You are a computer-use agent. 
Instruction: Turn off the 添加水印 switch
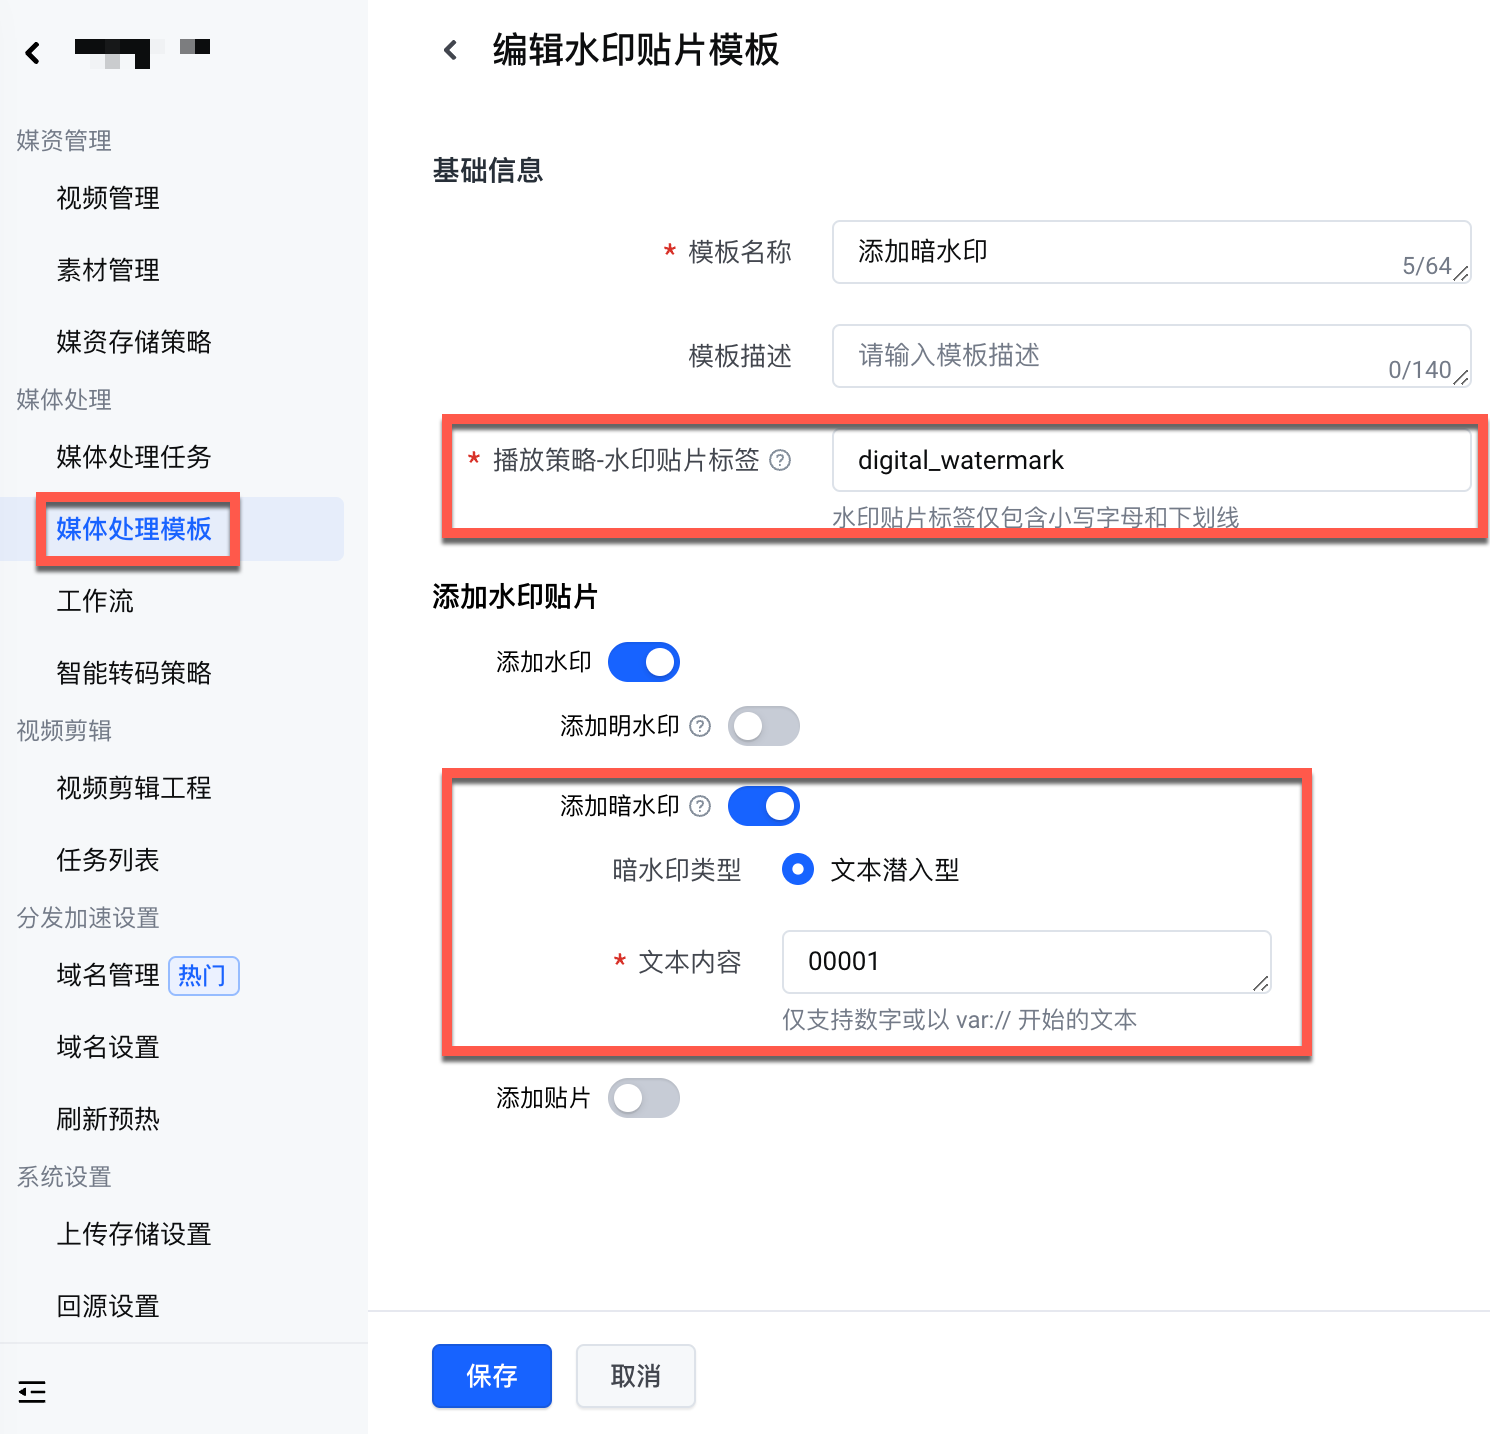coord(644,662)
